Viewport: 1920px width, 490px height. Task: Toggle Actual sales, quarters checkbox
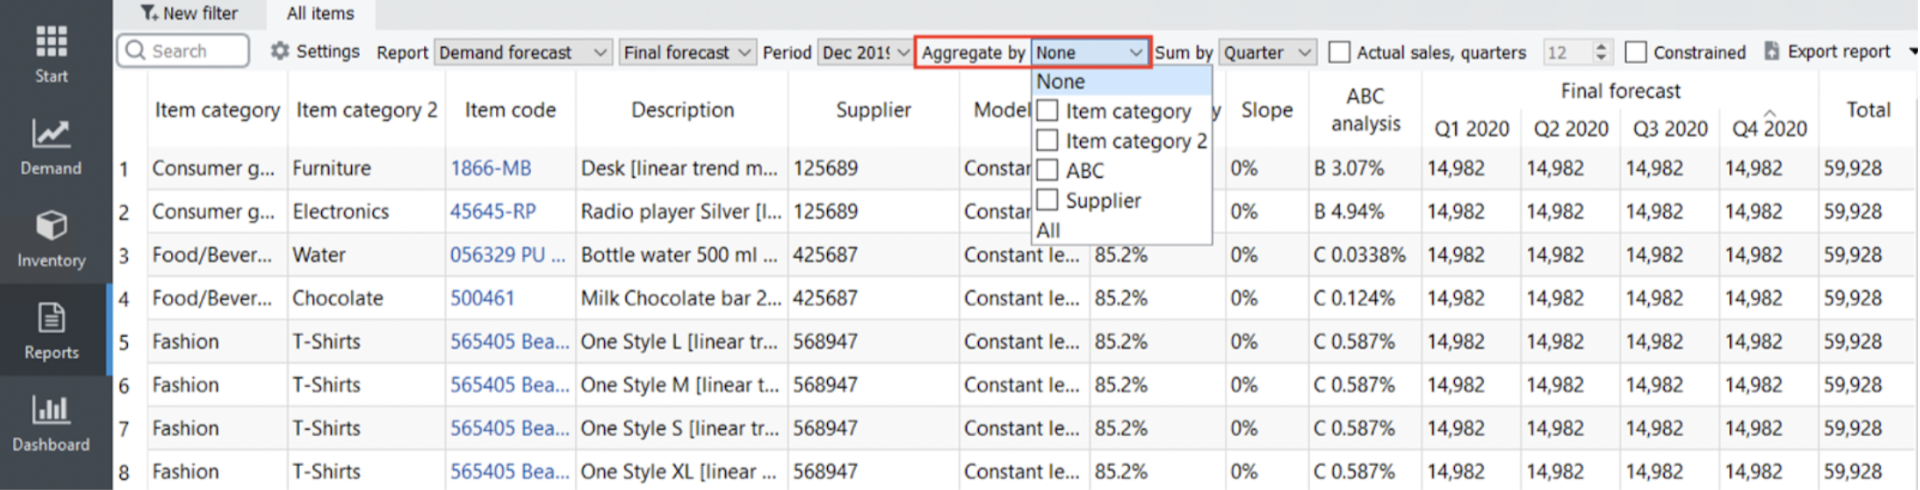tap(1339, 52)
